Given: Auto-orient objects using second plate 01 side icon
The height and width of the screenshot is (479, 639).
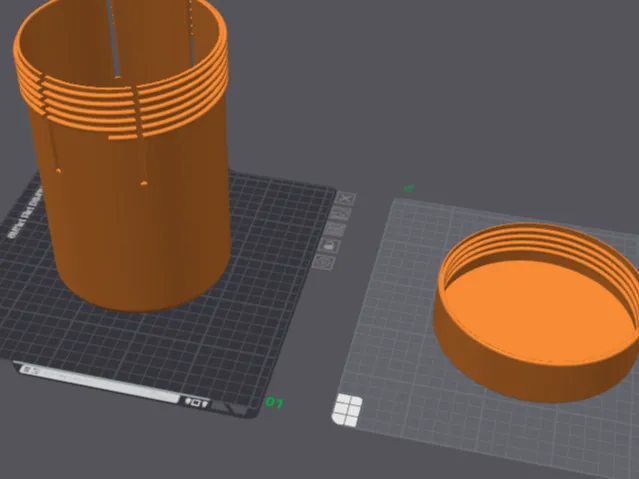Looking at the screenshot, I should pyautogui.click(x=340, y=214).
